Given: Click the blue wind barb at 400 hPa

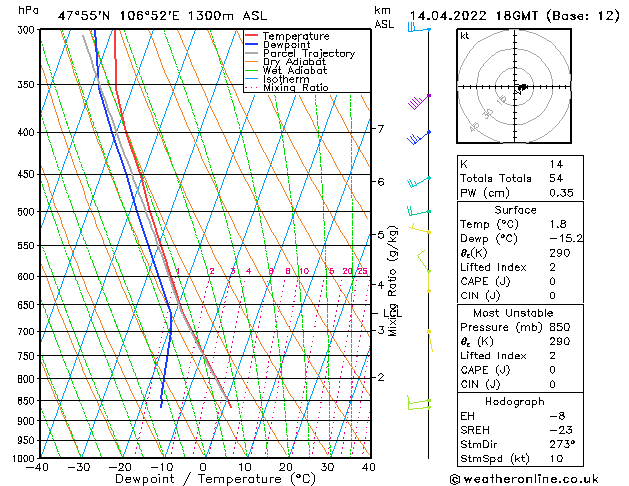Looking at the screenshot, I should coord(419,137).
